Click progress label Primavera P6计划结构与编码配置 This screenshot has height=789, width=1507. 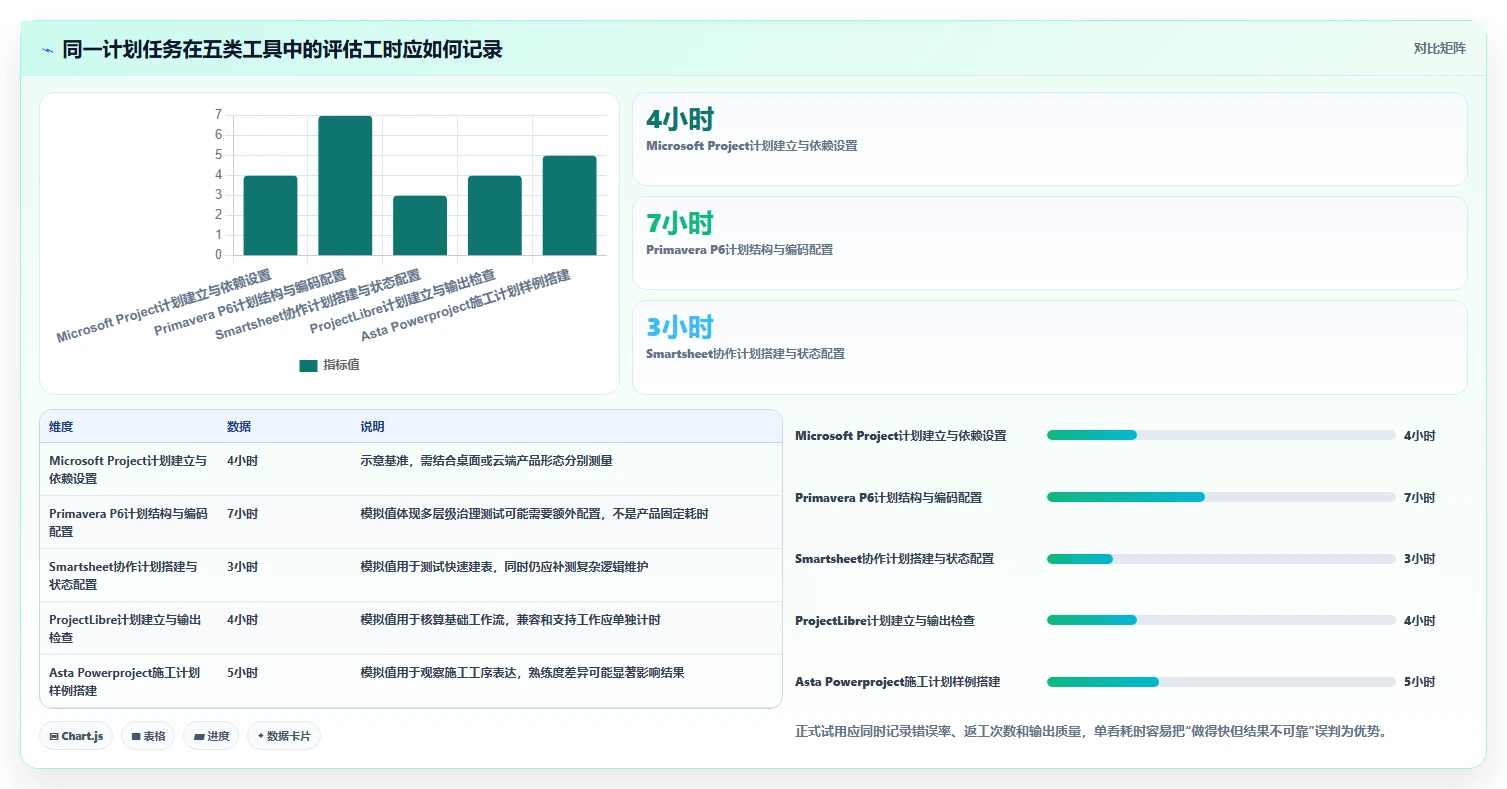(889, 498)
